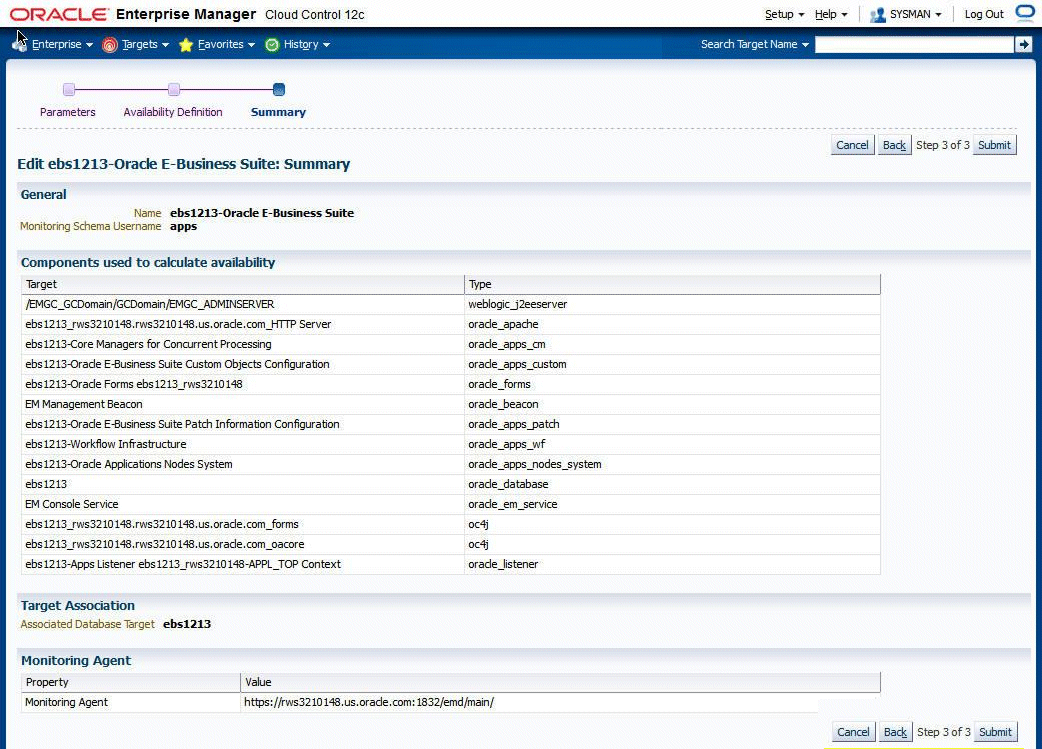1042x749 pixels.
Task: Click the Value column header
Action: (560, 683)
